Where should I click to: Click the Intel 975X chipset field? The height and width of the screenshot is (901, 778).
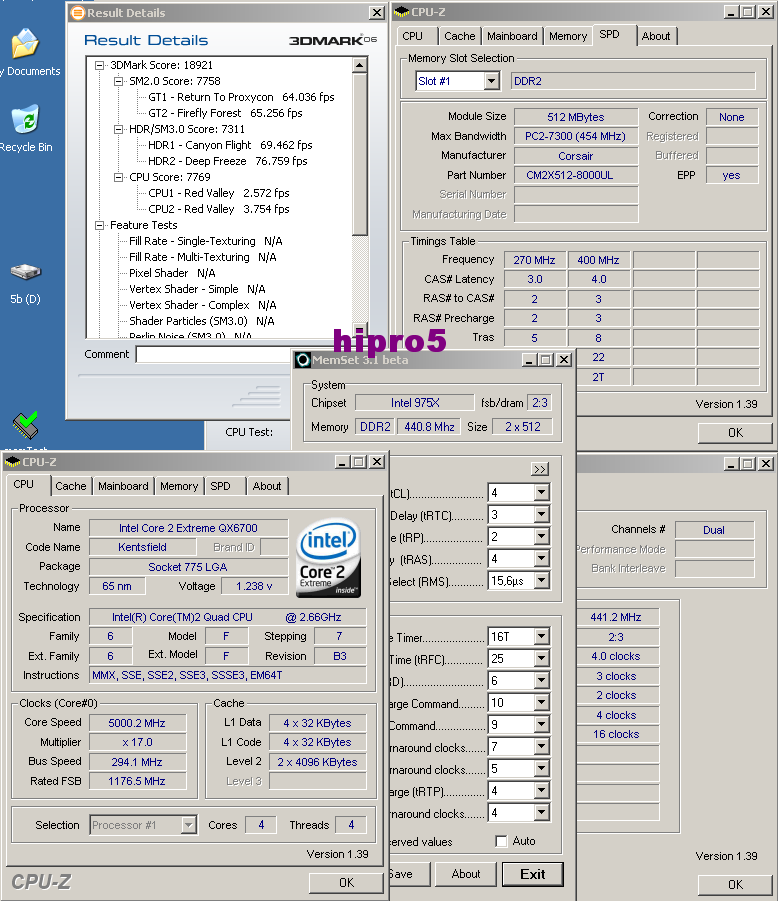[x=415, y=403]
